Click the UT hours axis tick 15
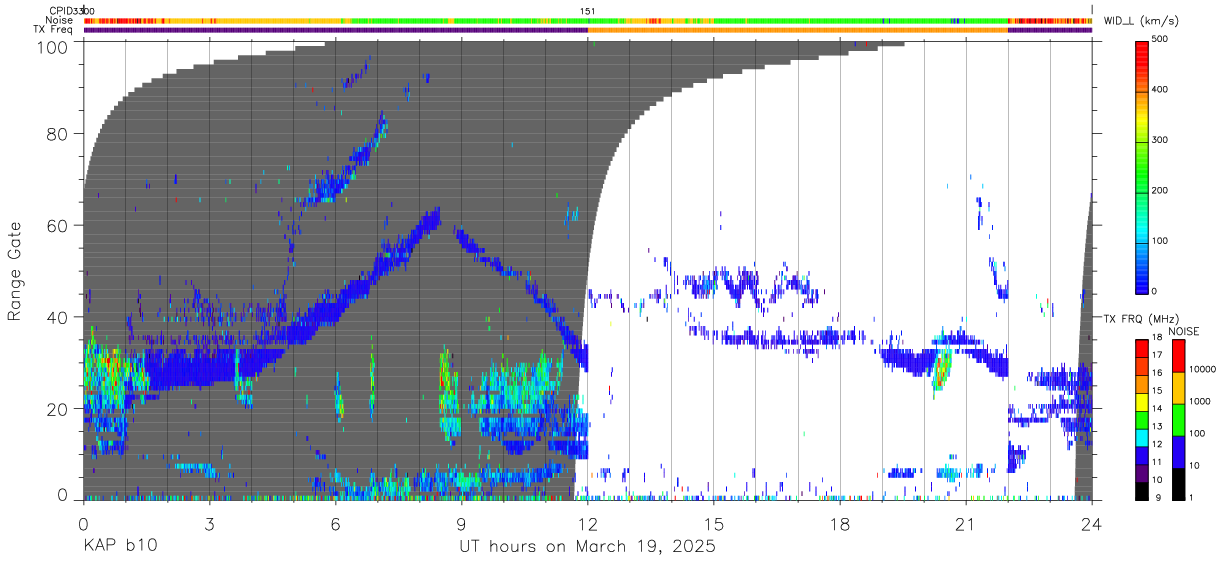 click(714, 524)
